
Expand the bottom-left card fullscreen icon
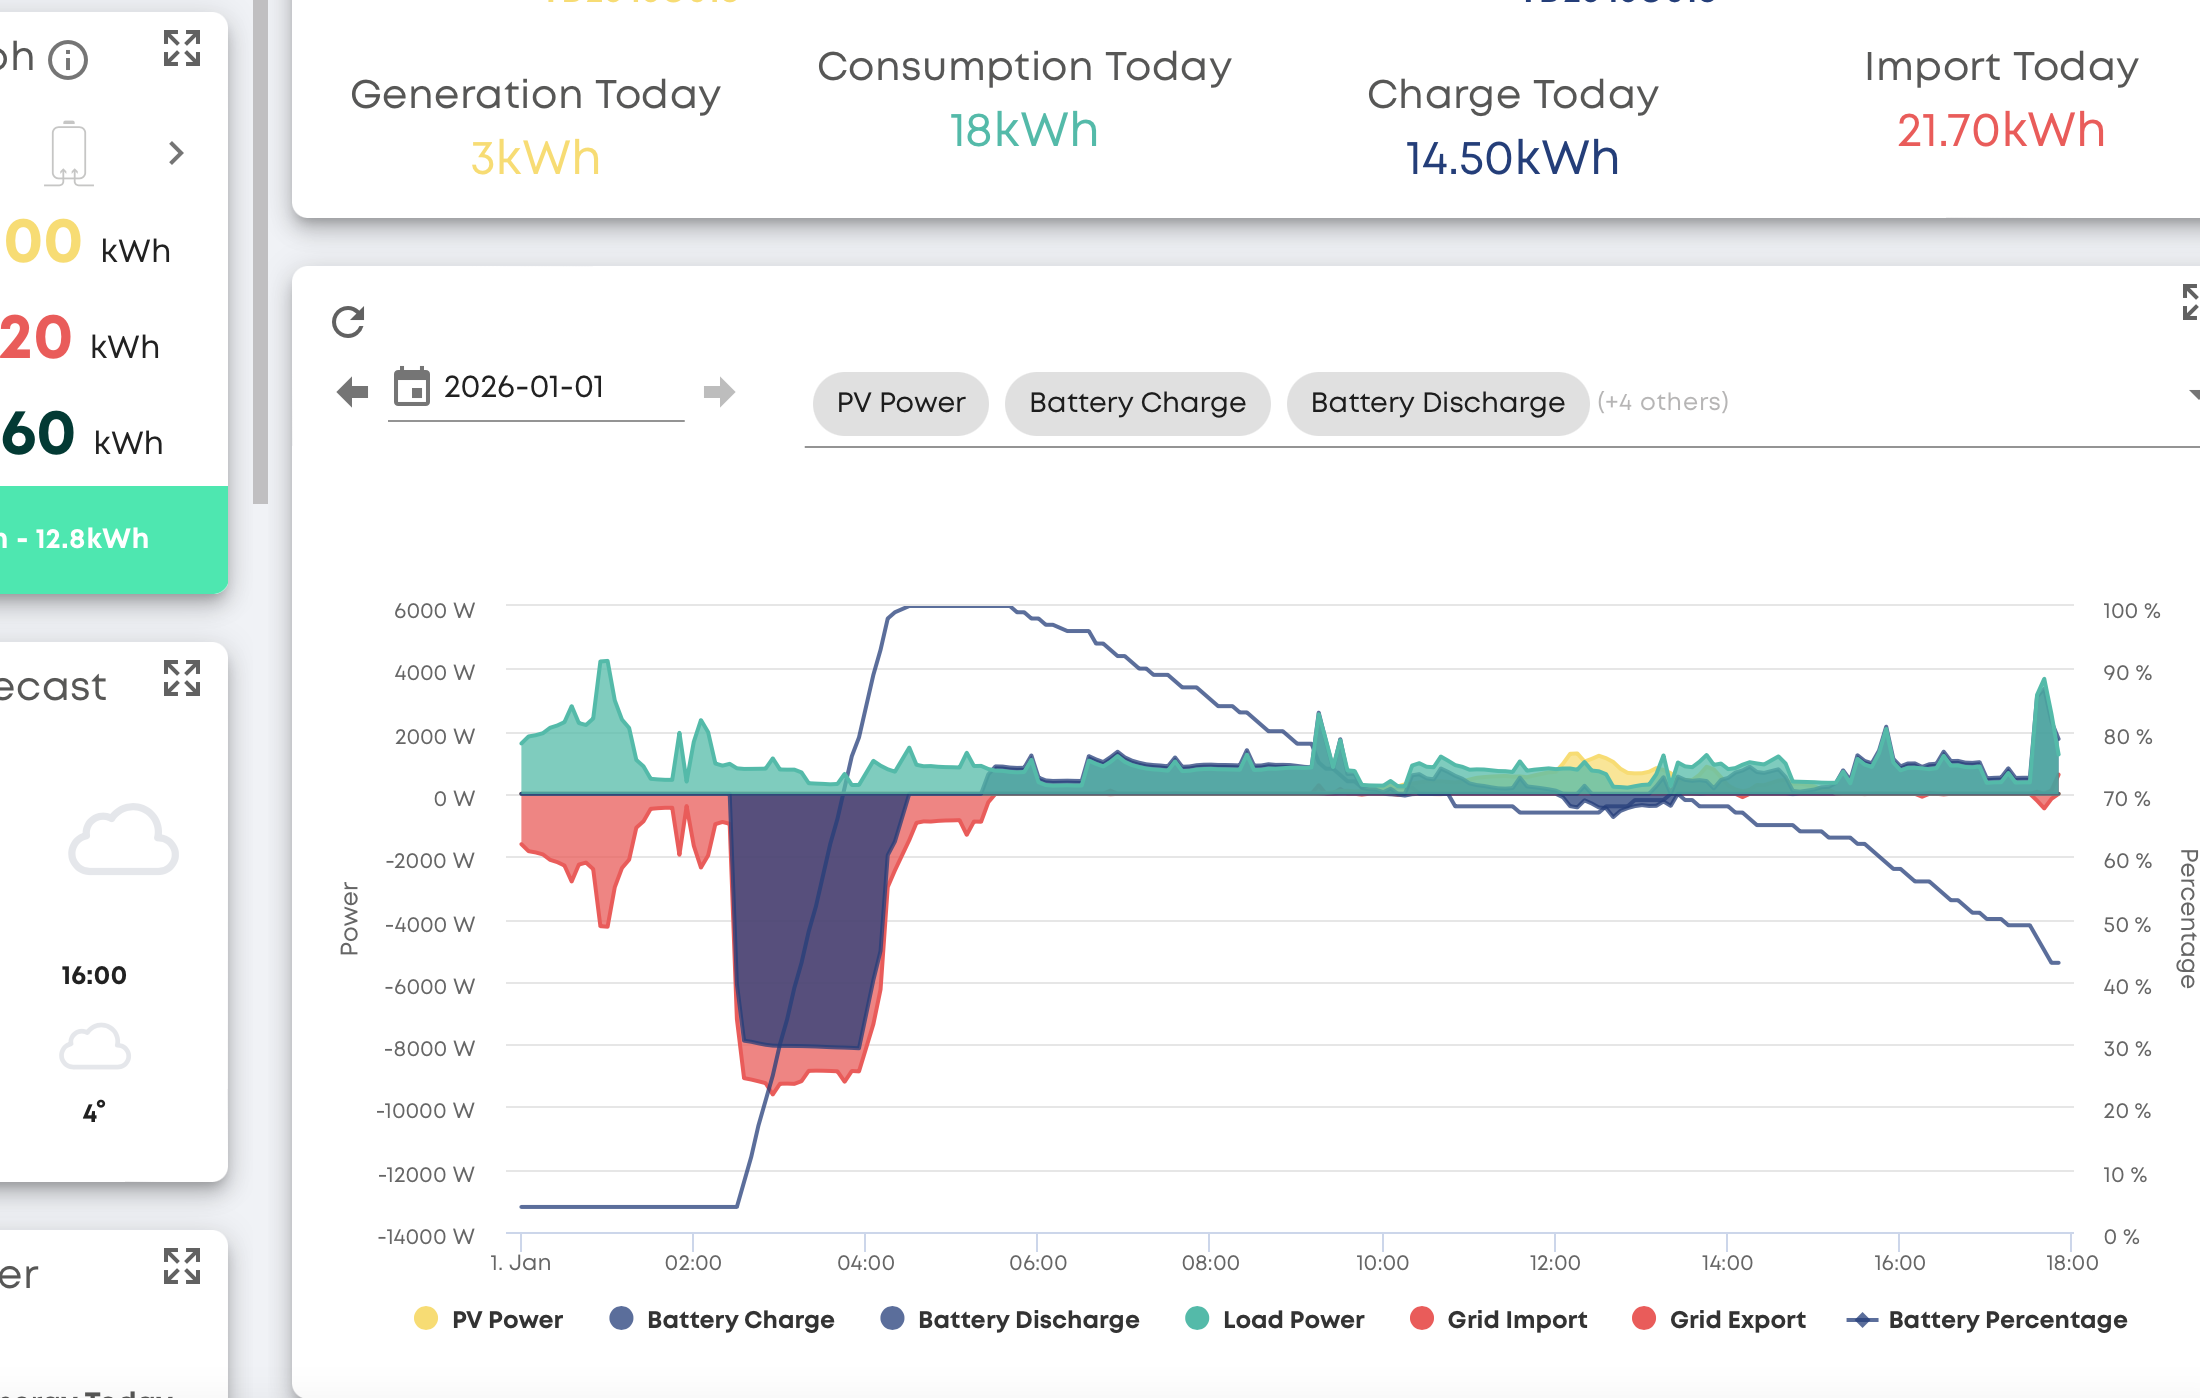pyautogui.click(x=182, y=1266)
